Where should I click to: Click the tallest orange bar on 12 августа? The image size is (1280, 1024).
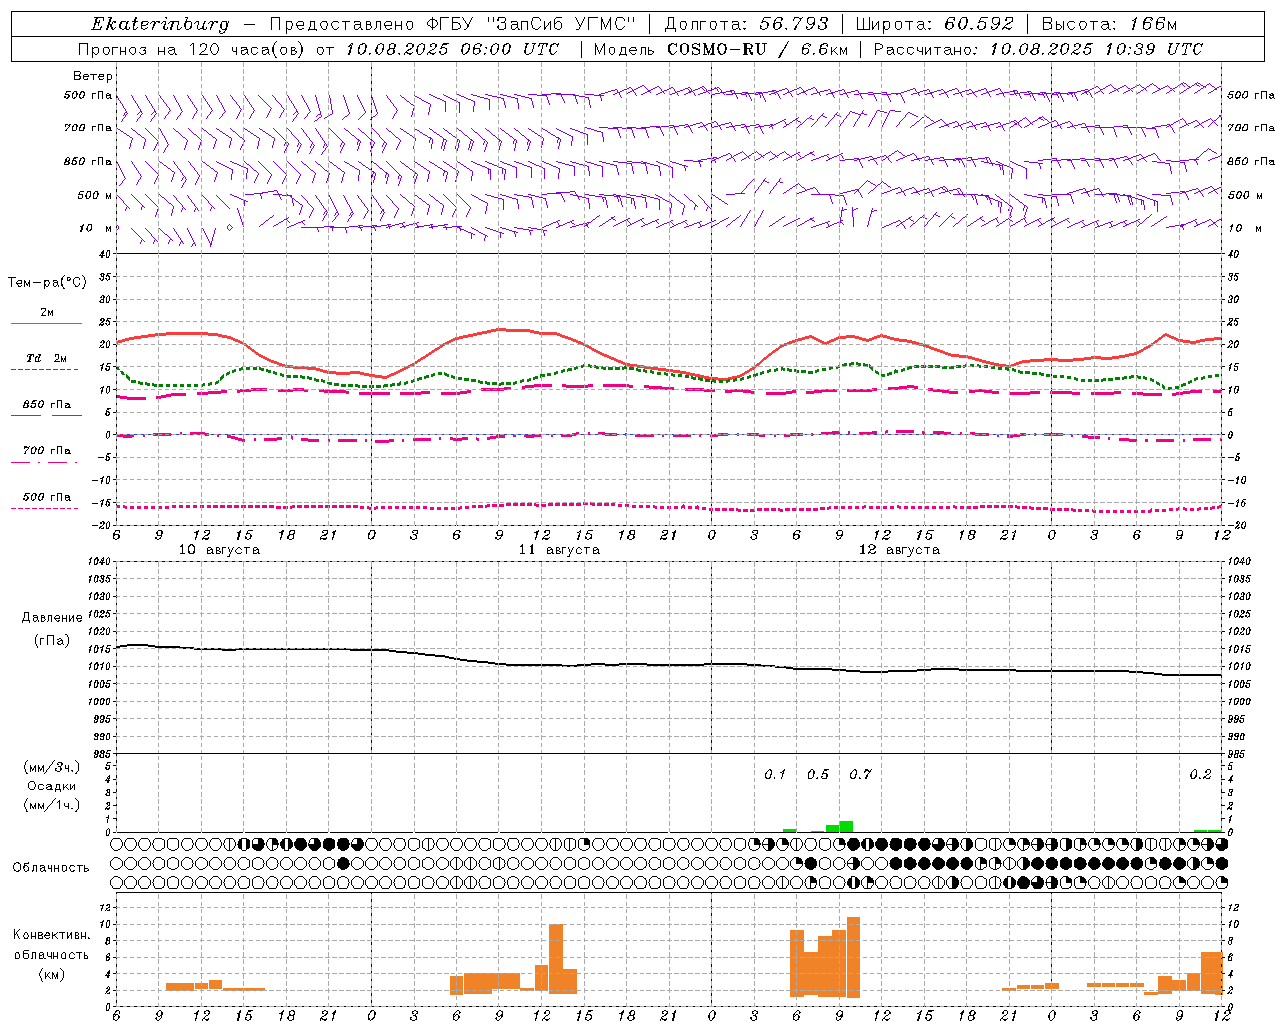tap(853, 957)
